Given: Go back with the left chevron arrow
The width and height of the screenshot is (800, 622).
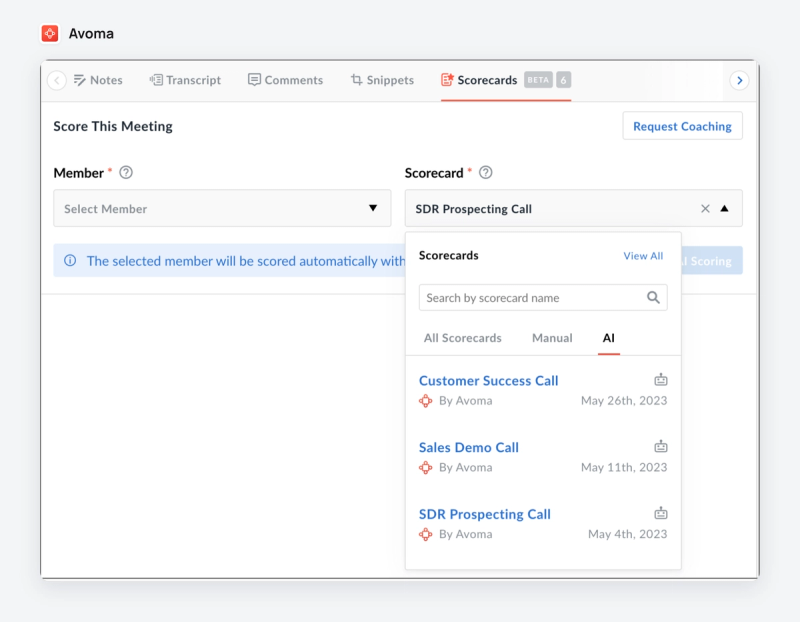Looking at the screenshot, I should click(x=57, y=81).
